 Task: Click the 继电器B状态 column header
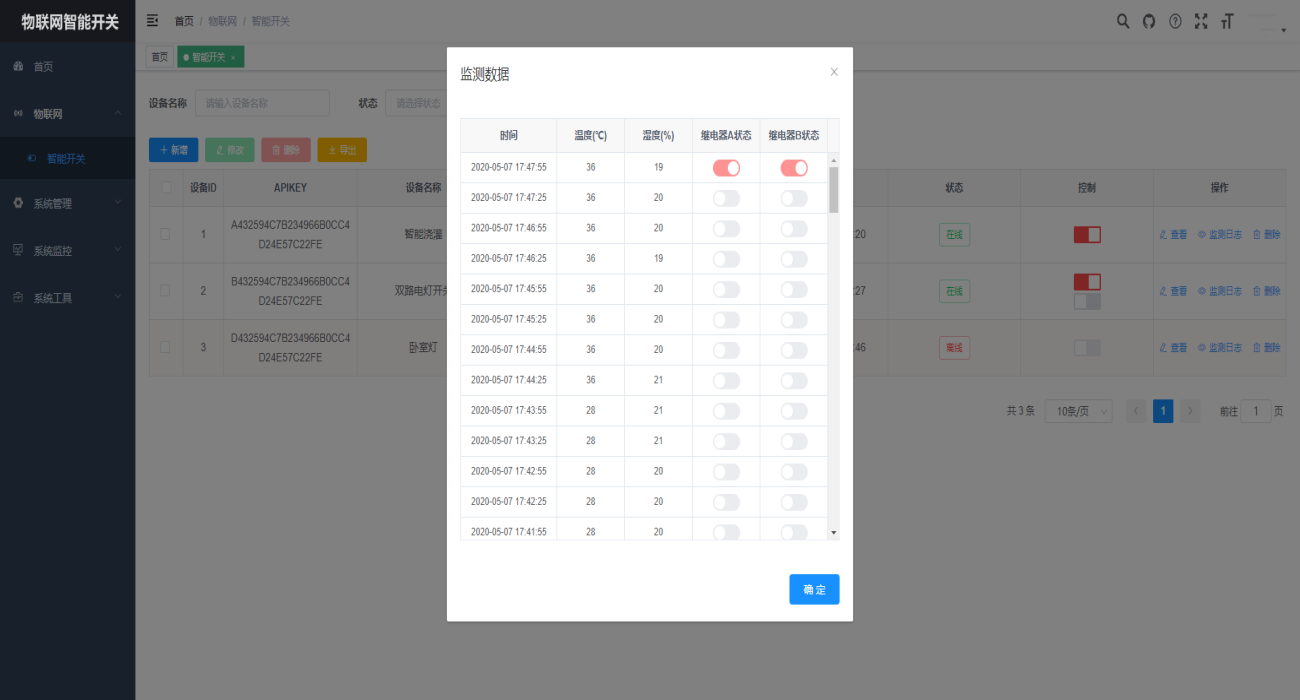tap(794, 136)
